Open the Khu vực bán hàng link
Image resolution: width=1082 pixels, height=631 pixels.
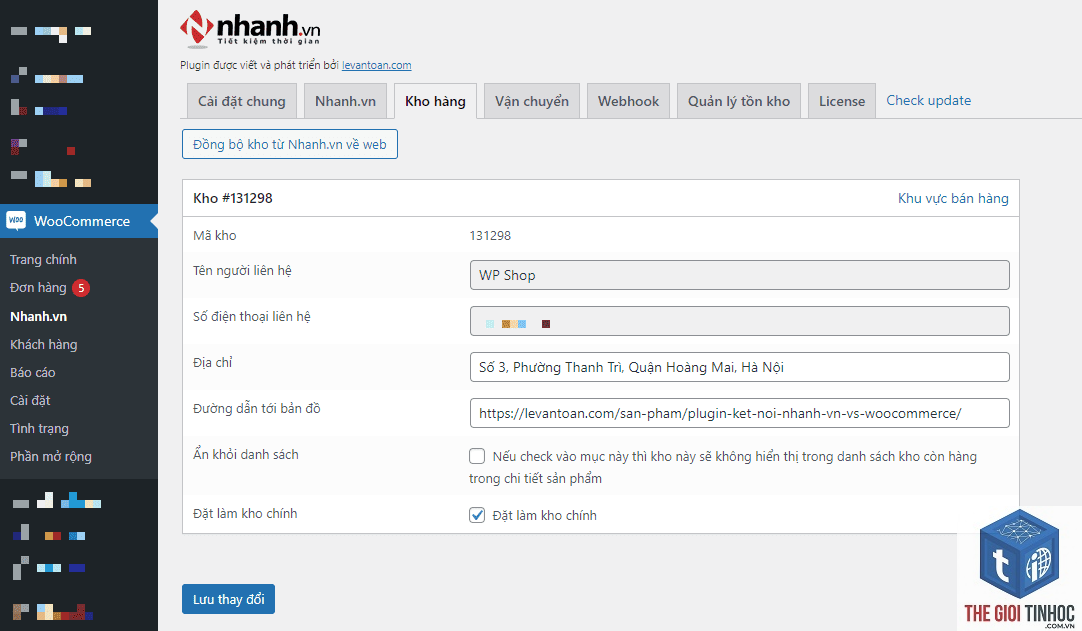click(953, 198)
